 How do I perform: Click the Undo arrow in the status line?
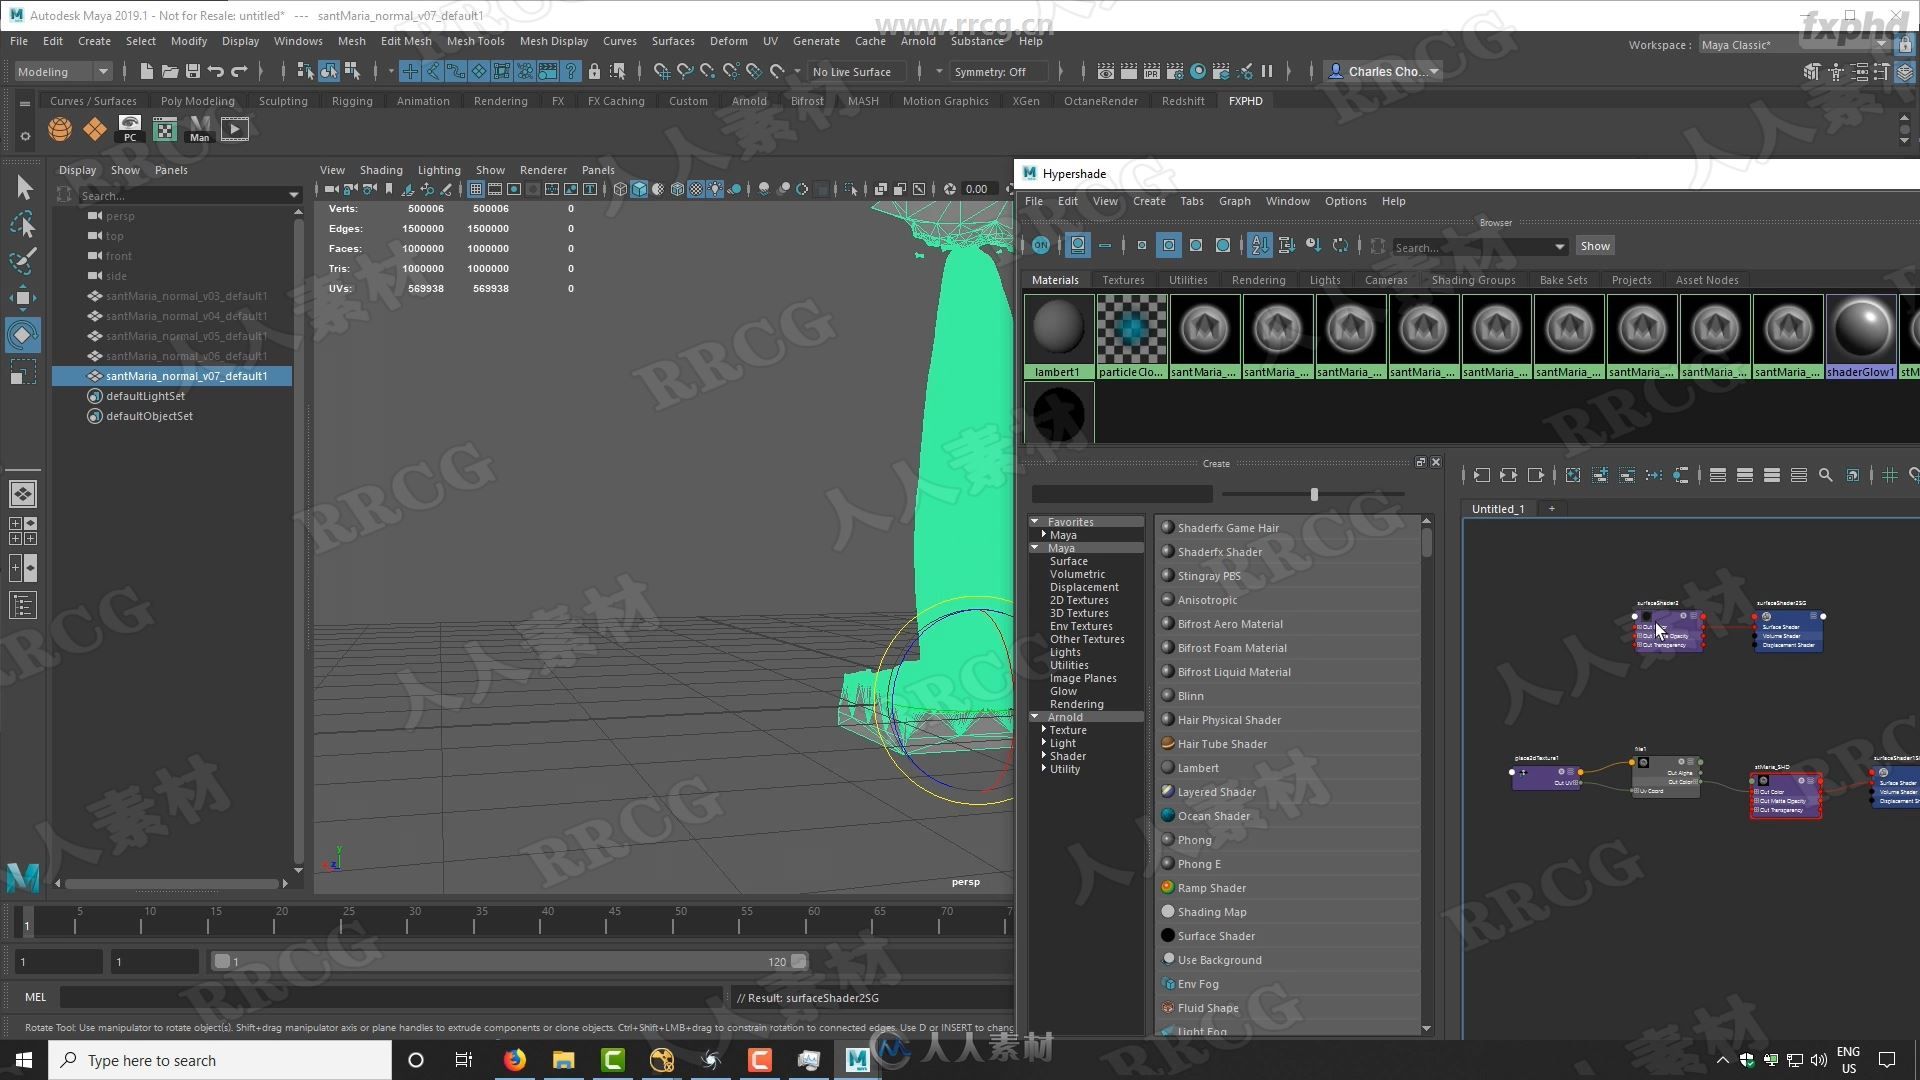click(216, 71)
